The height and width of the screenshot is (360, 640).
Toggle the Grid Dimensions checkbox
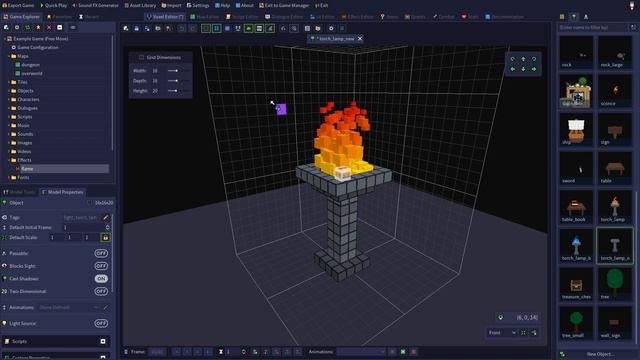coord(141,57)
